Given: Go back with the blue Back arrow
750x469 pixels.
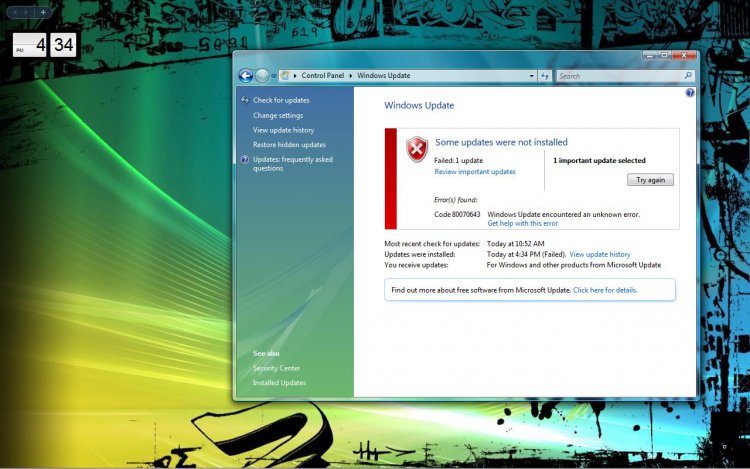Looking at the screenshot, I should click(x=245, y=76).
